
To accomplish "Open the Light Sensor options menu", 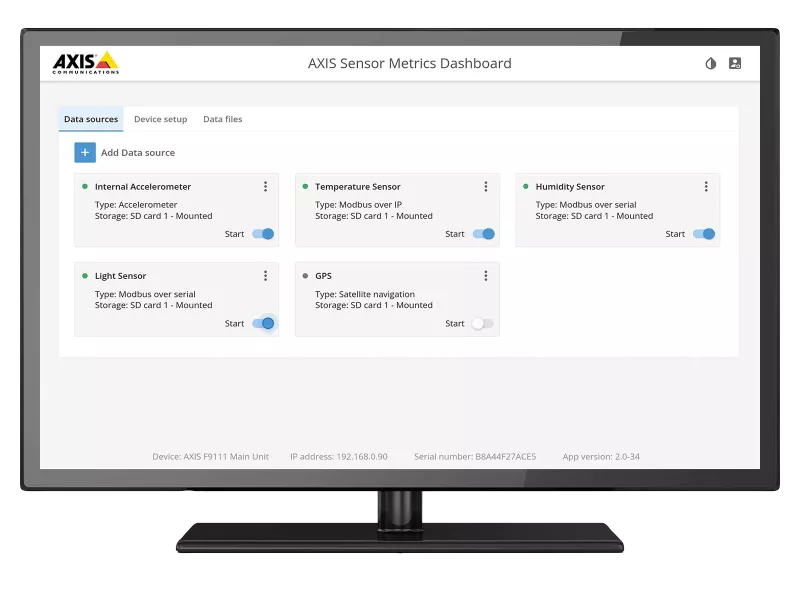I will pyautogui.click(x=264, y=274).
